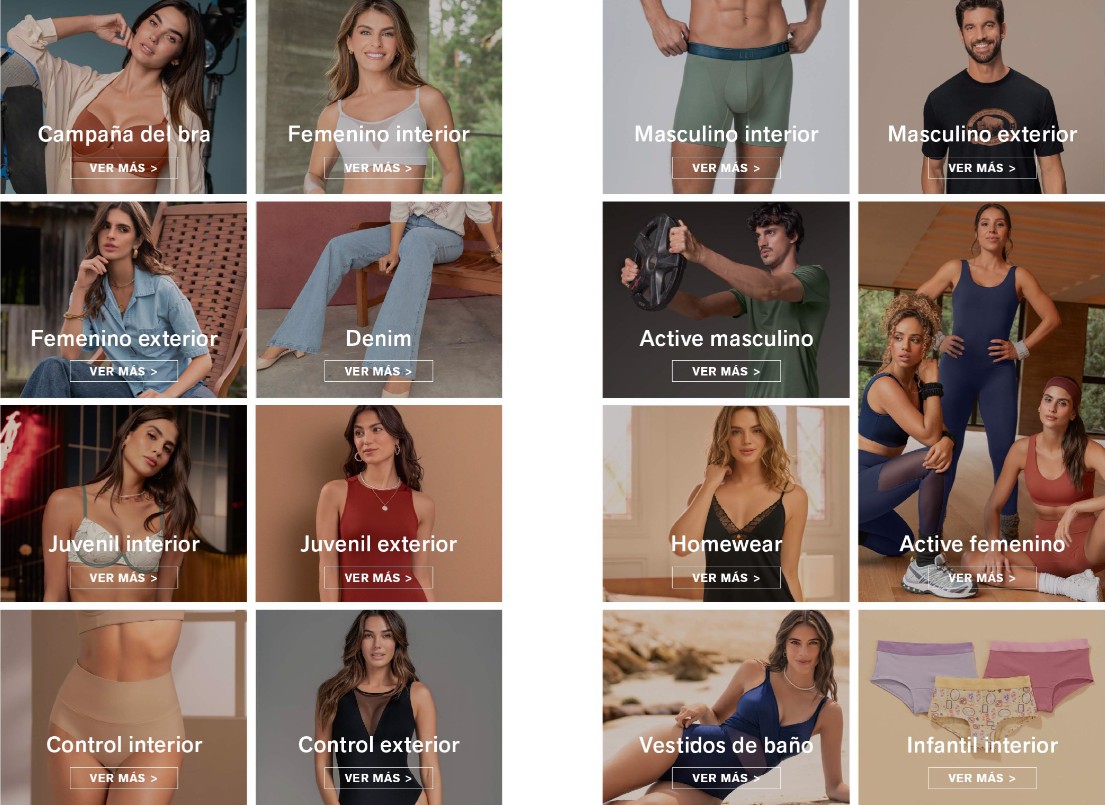Click VER MÁS on Infantil interior tile
Viewport: 1105px width, 805px height.
pyautogui.click(x=982, y=778)
